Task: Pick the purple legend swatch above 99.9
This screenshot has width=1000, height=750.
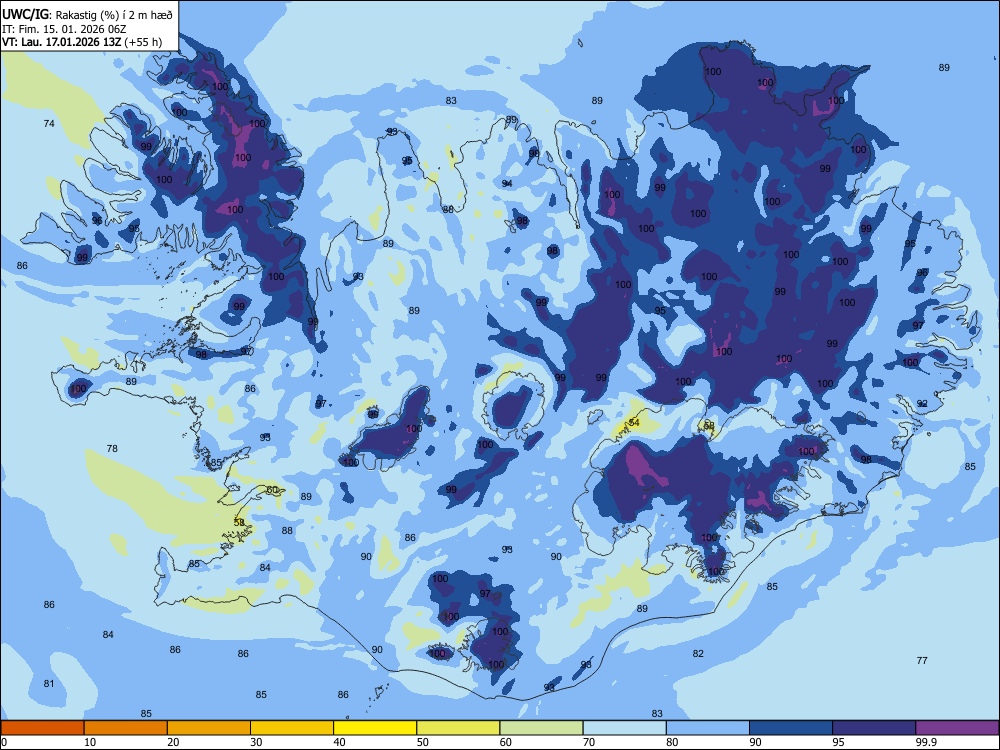Action: click(957, 728)
